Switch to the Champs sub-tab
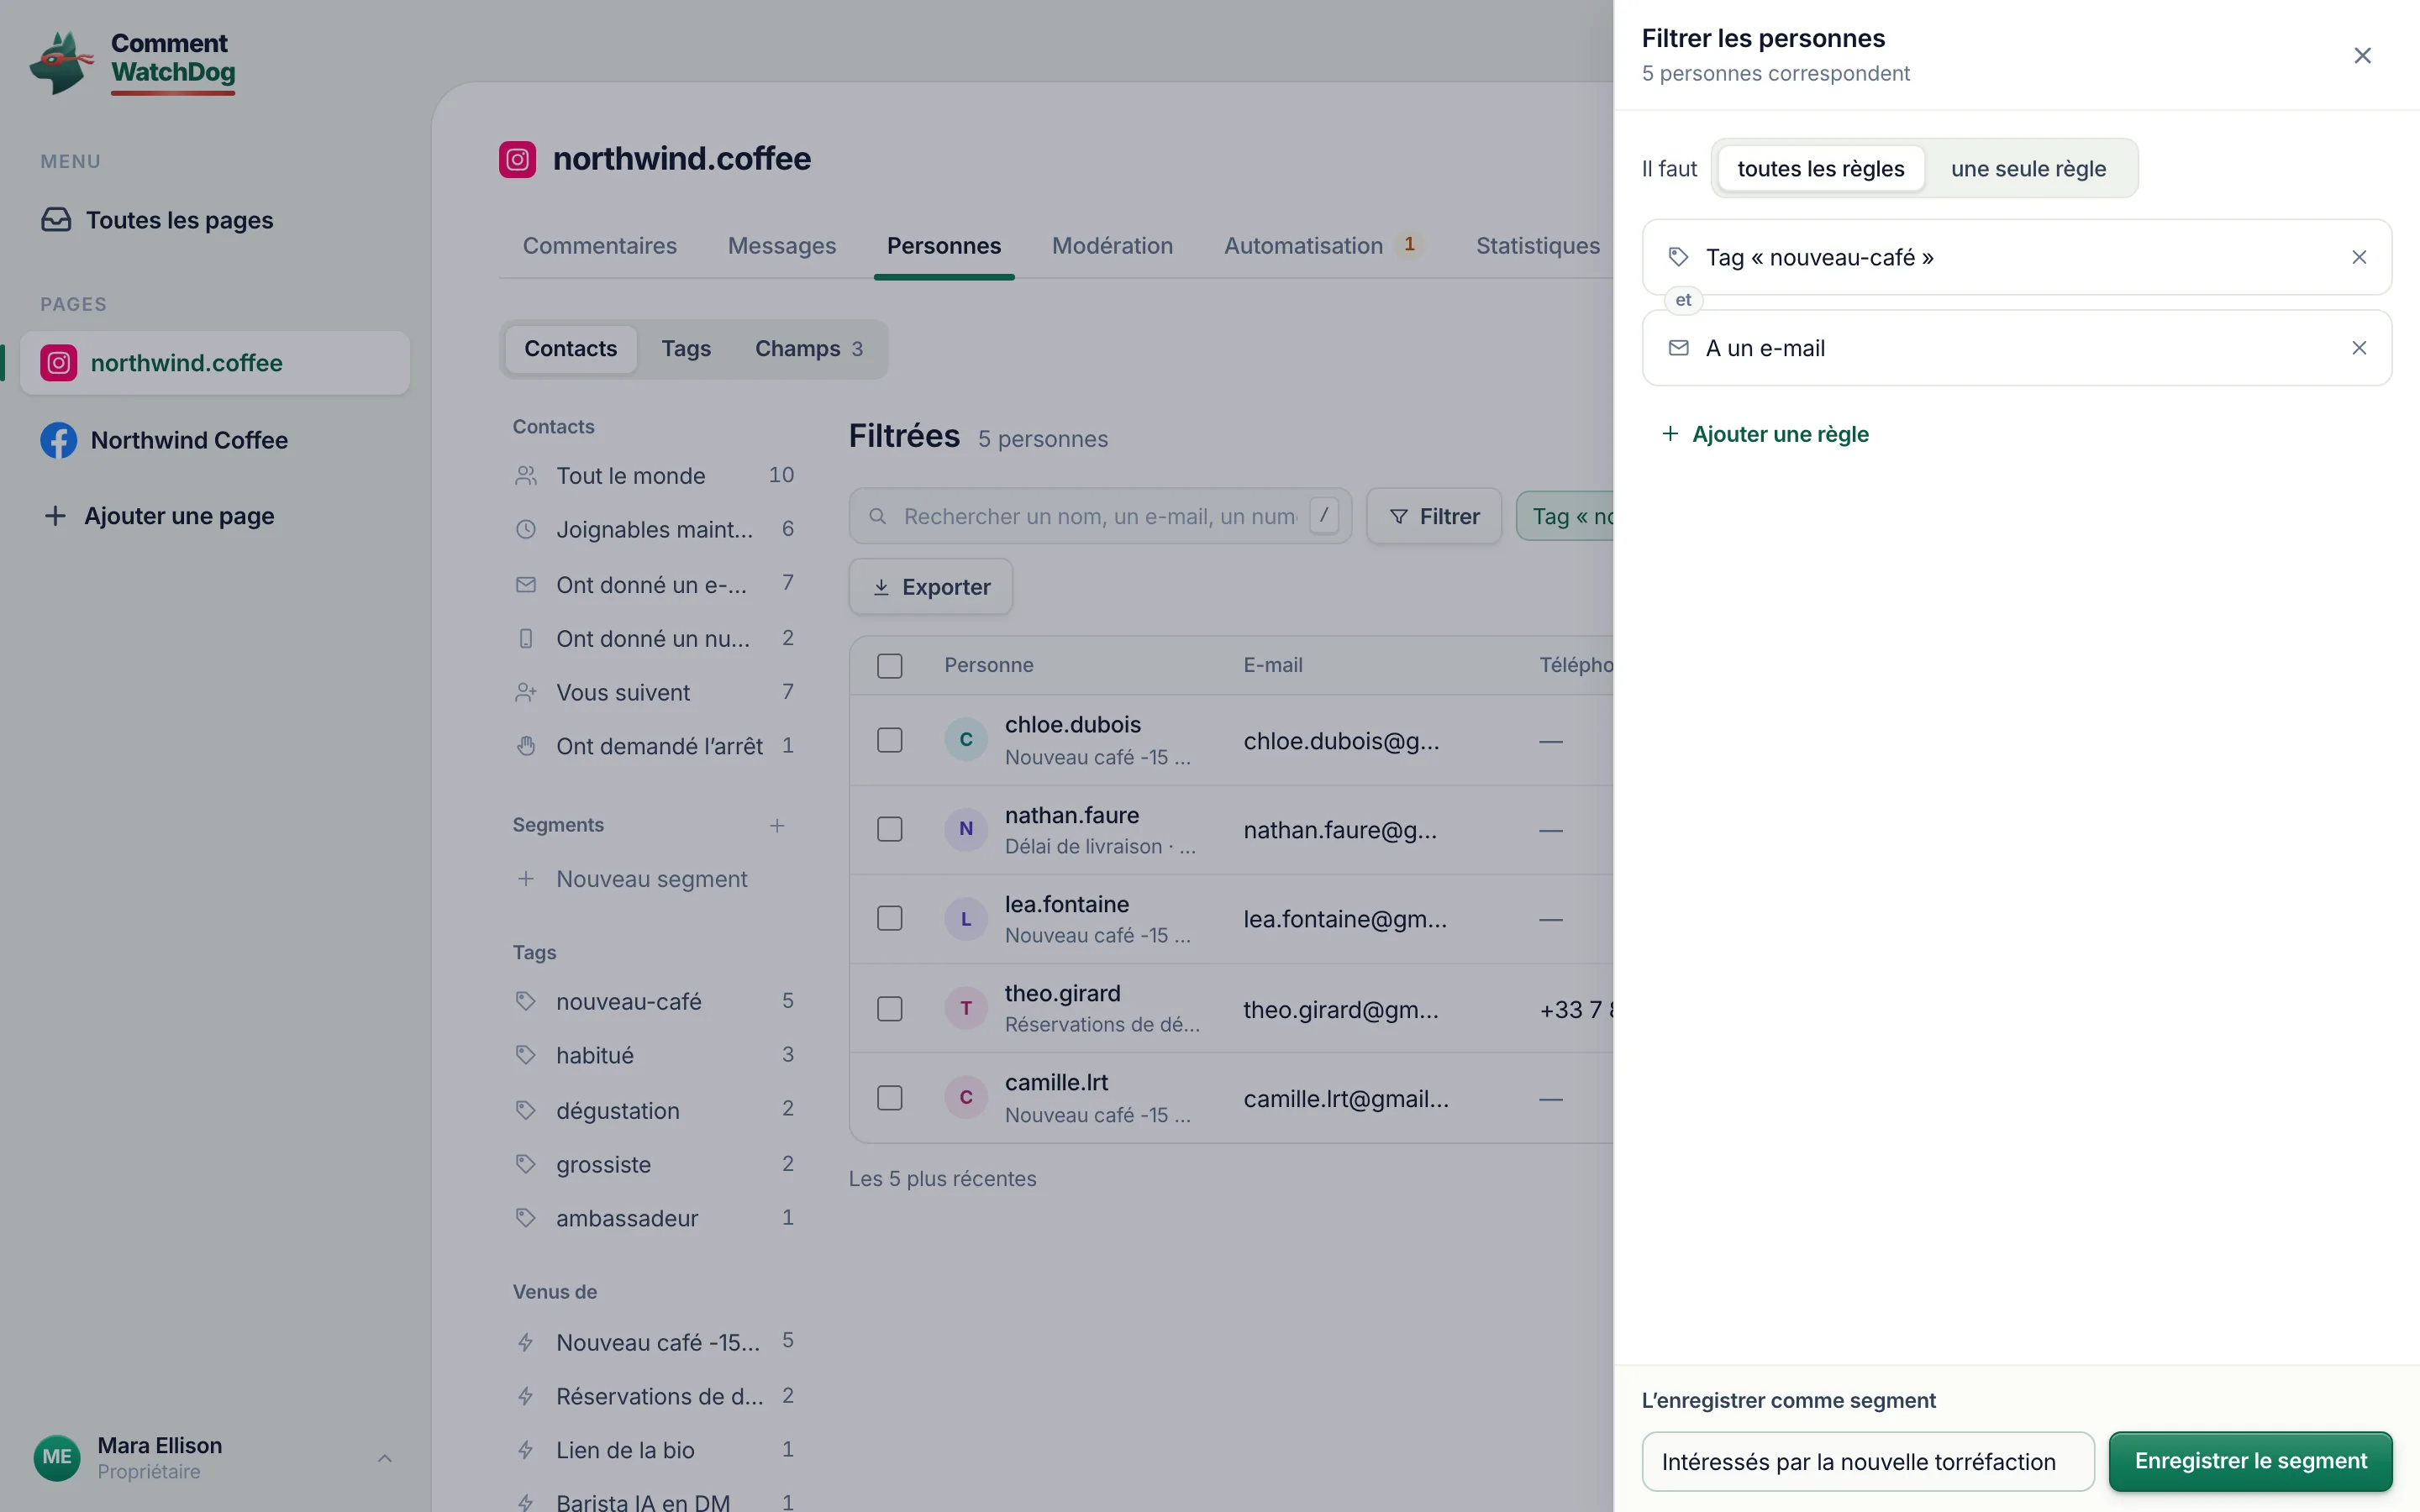Viewport: 2420px width, 1512px height. pyautogui.click(x=809, y=349)
